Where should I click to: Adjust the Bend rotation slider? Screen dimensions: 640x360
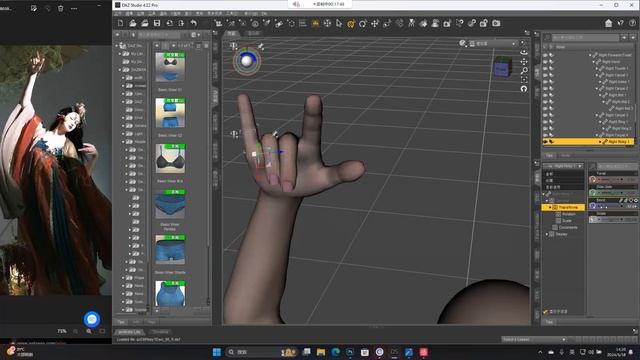[613, 206]
